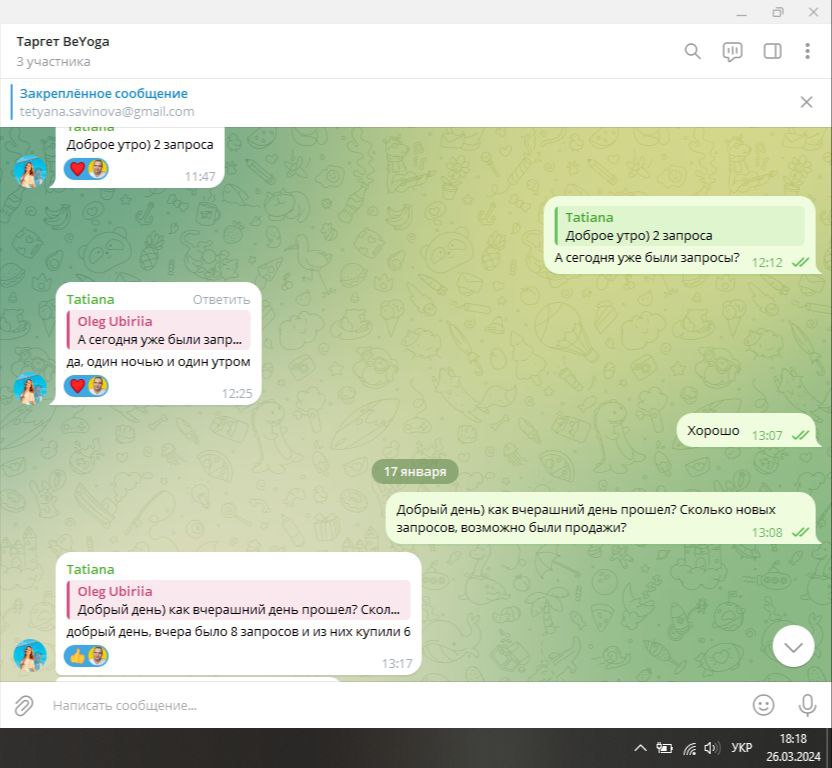Click the heart reaction on the 12:25 message
832x768 pixels.
[x=77, y=386]
